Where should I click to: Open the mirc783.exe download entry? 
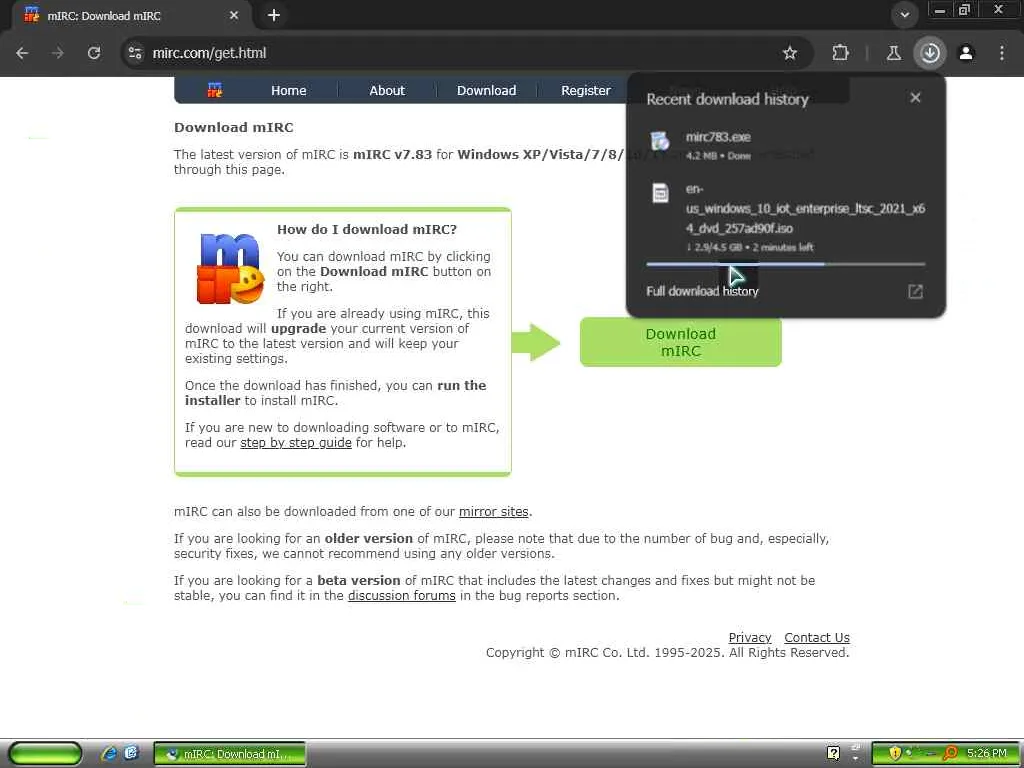pos(786,145)
